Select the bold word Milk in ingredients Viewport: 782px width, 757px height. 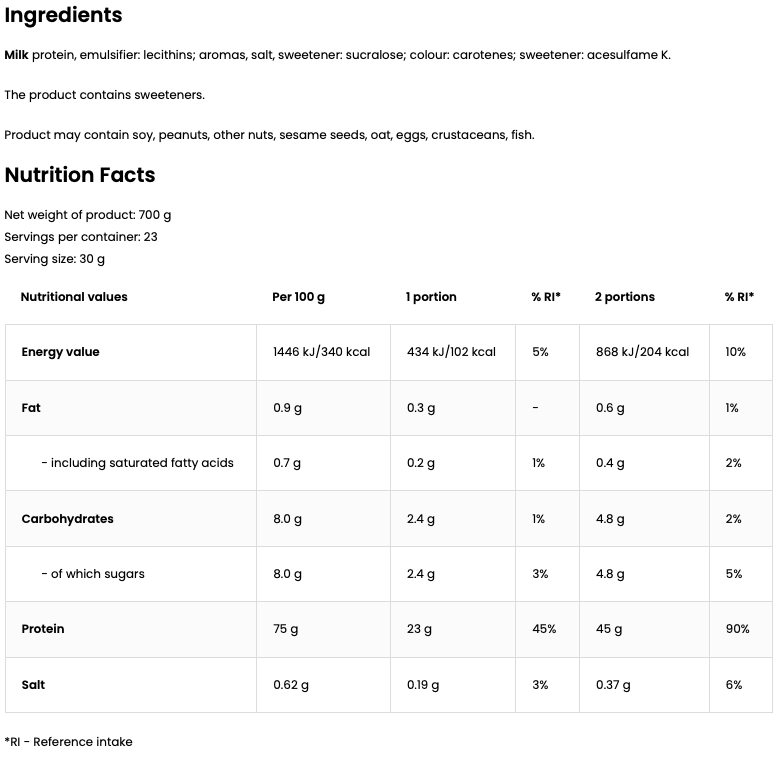pyautogui.click(x=17, y=55)
